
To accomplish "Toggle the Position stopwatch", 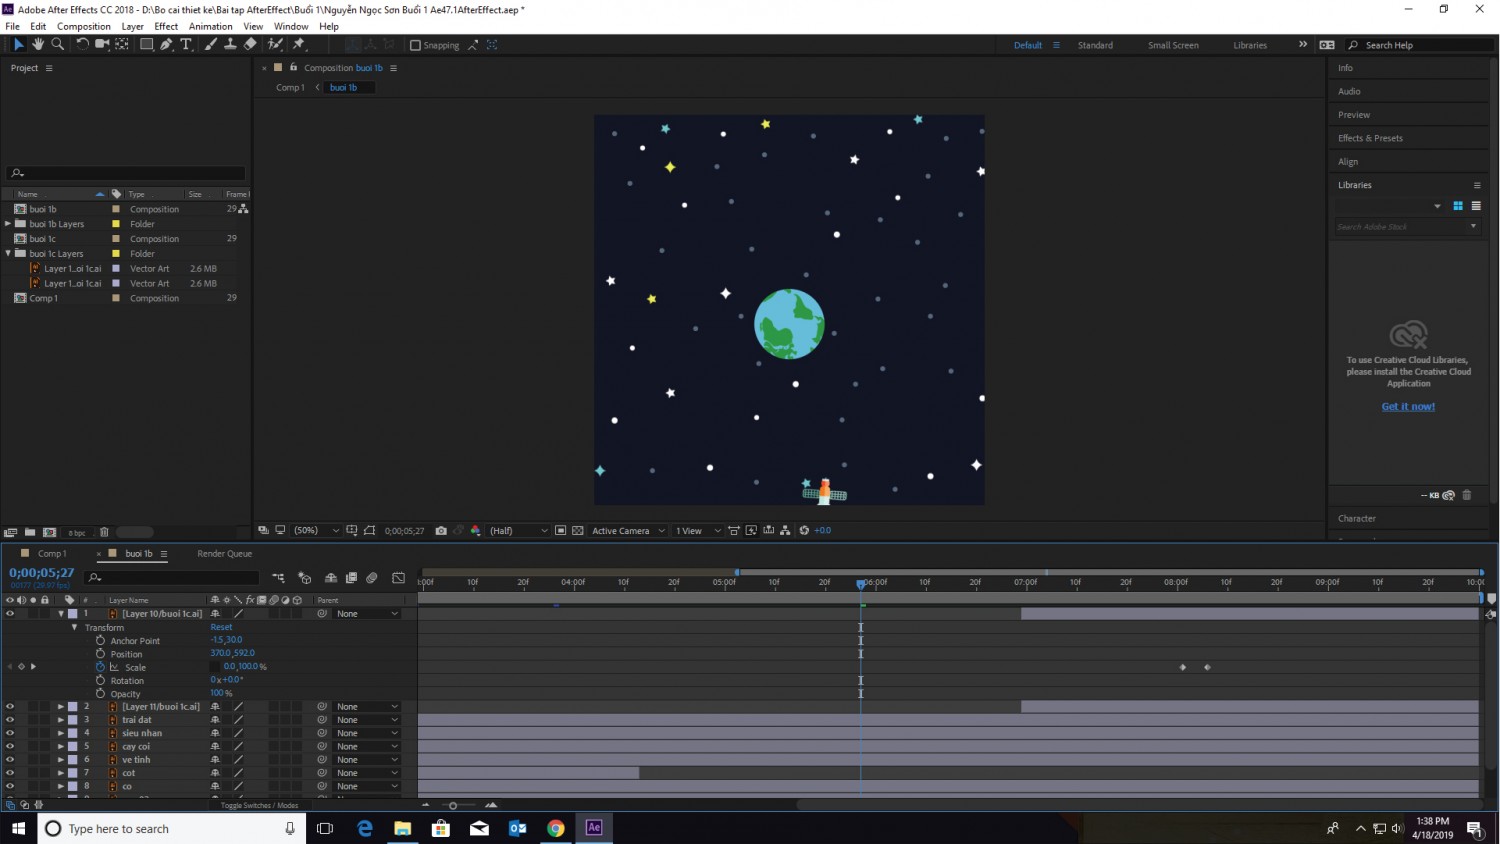I will [x=100, y=653].
